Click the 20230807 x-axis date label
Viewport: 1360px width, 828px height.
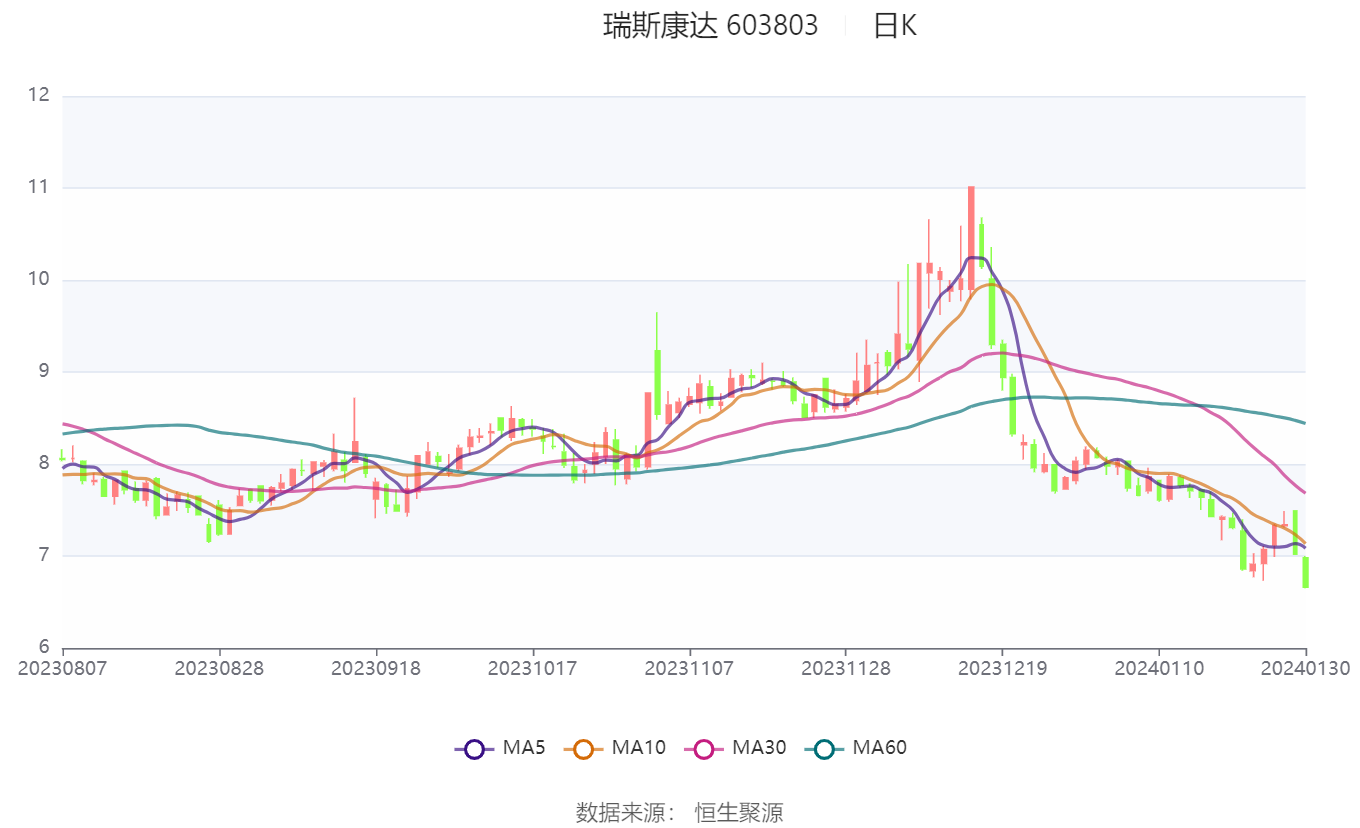[x=62, y=667]
